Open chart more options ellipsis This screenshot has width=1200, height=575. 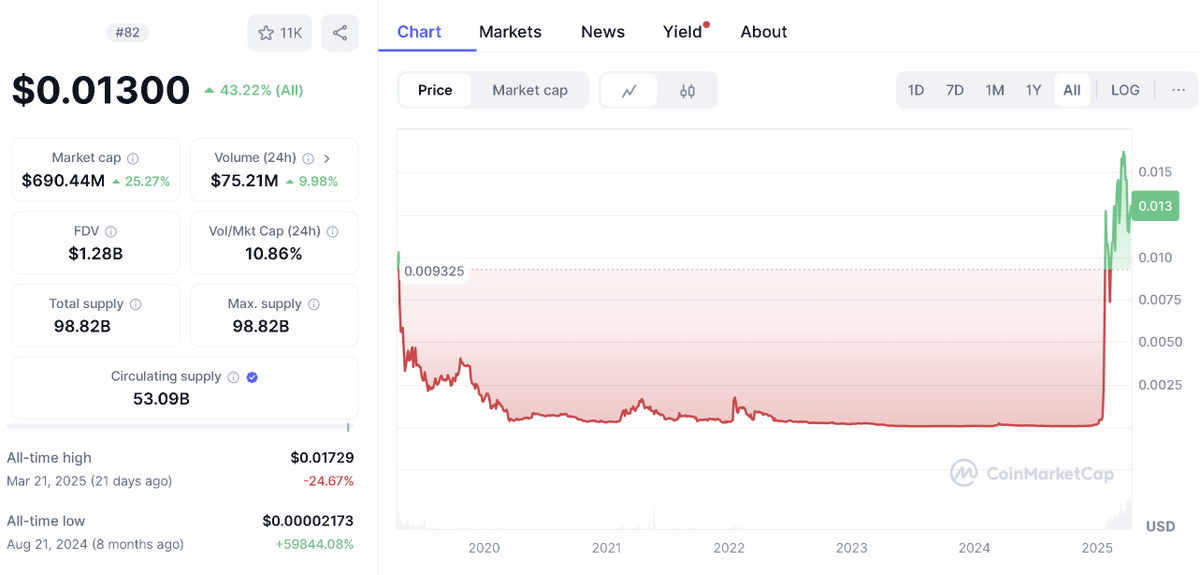(1179, 90)
